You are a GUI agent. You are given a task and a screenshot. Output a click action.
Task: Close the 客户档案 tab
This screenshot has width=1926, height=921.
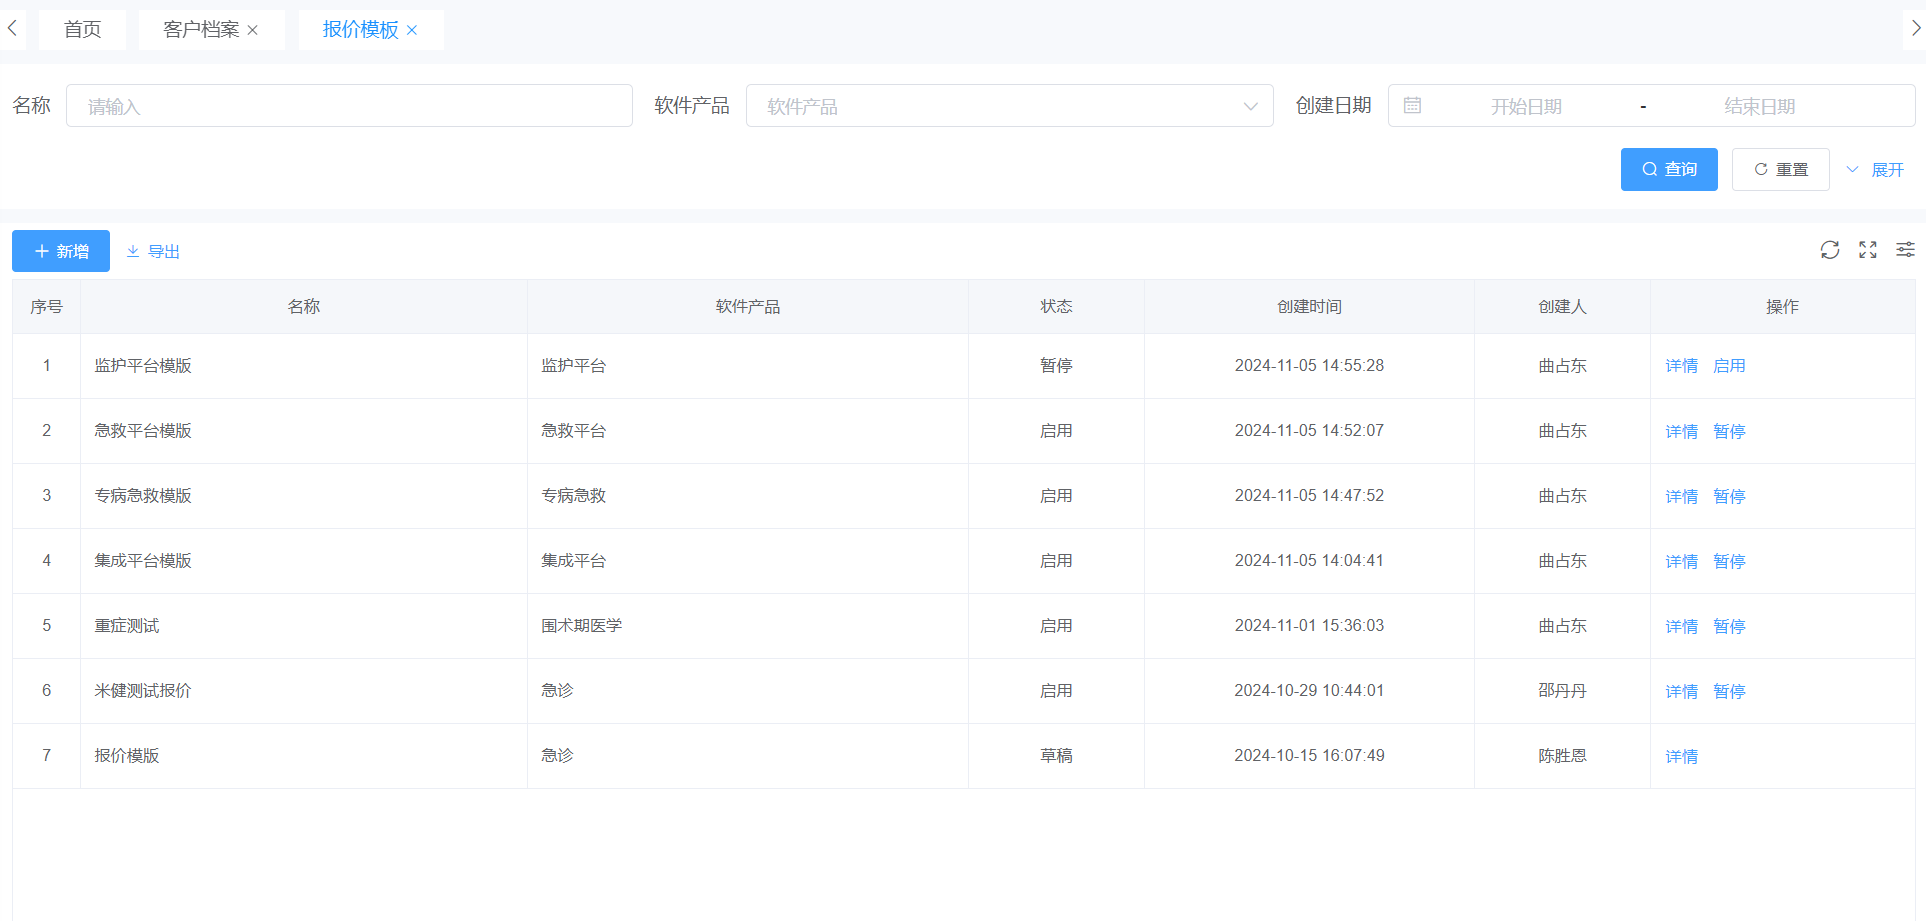click(x=253, y=30)
